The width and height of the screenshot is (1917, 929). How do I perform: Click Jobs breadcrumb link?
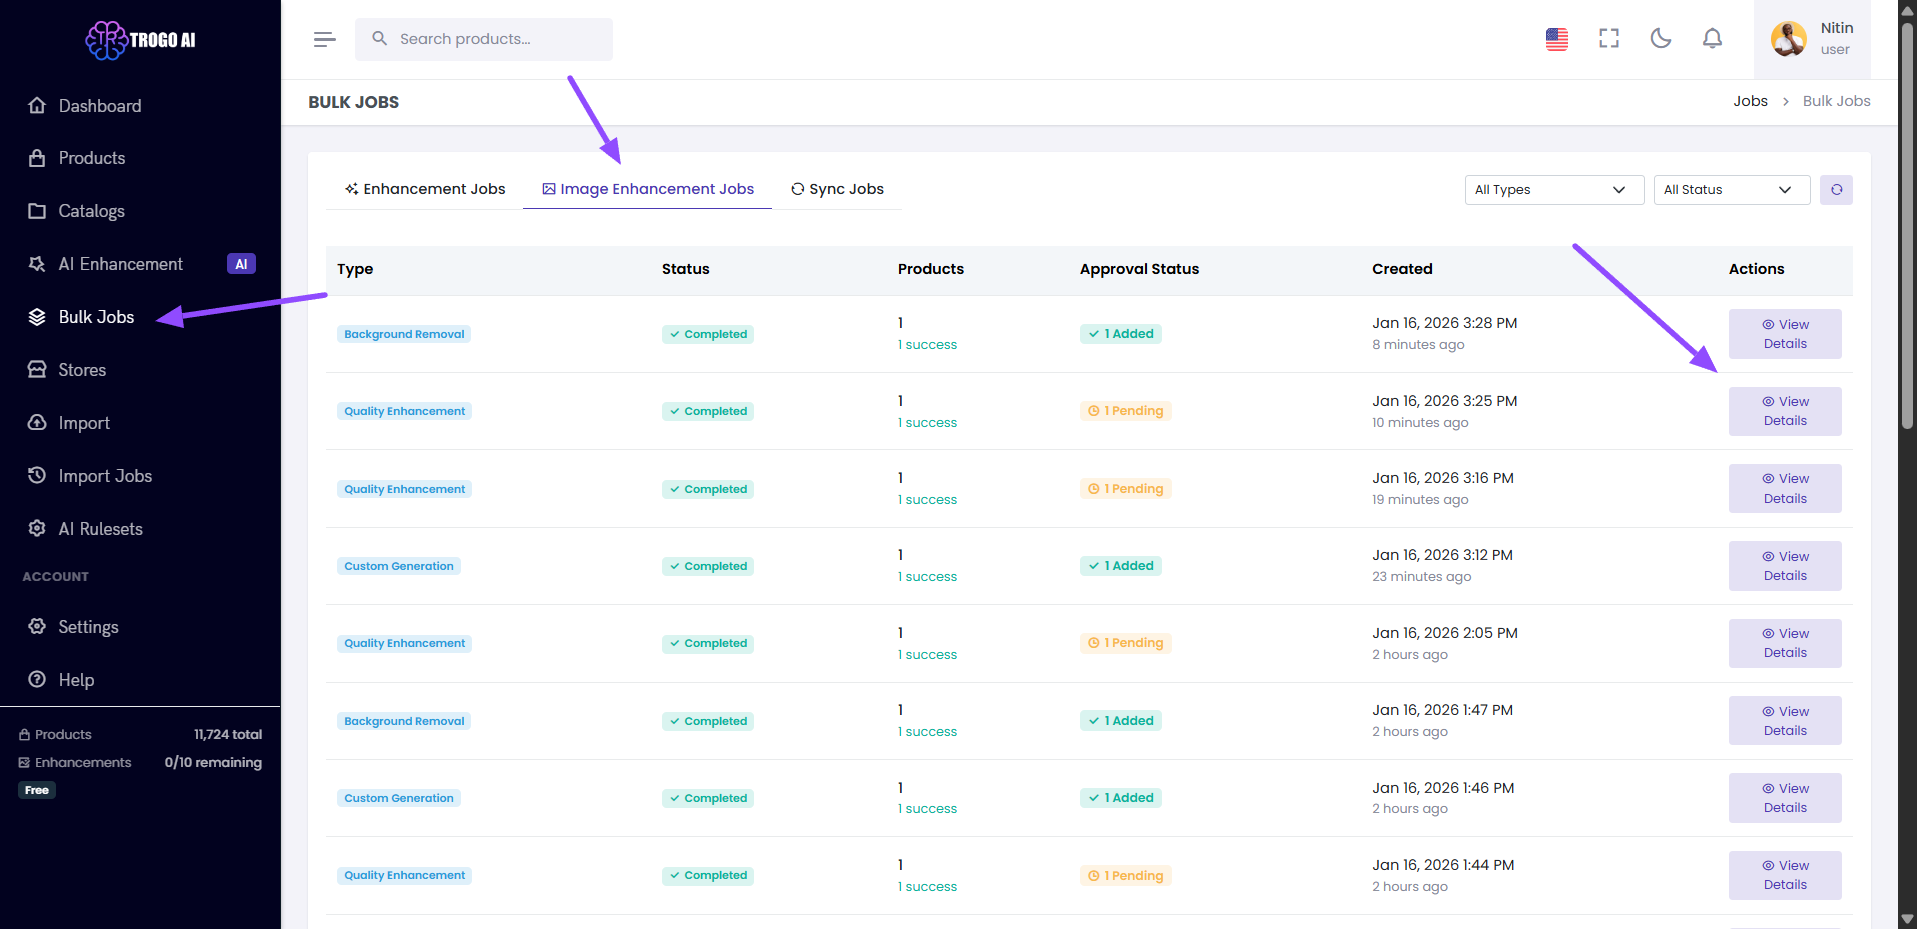click(1750, 101)
